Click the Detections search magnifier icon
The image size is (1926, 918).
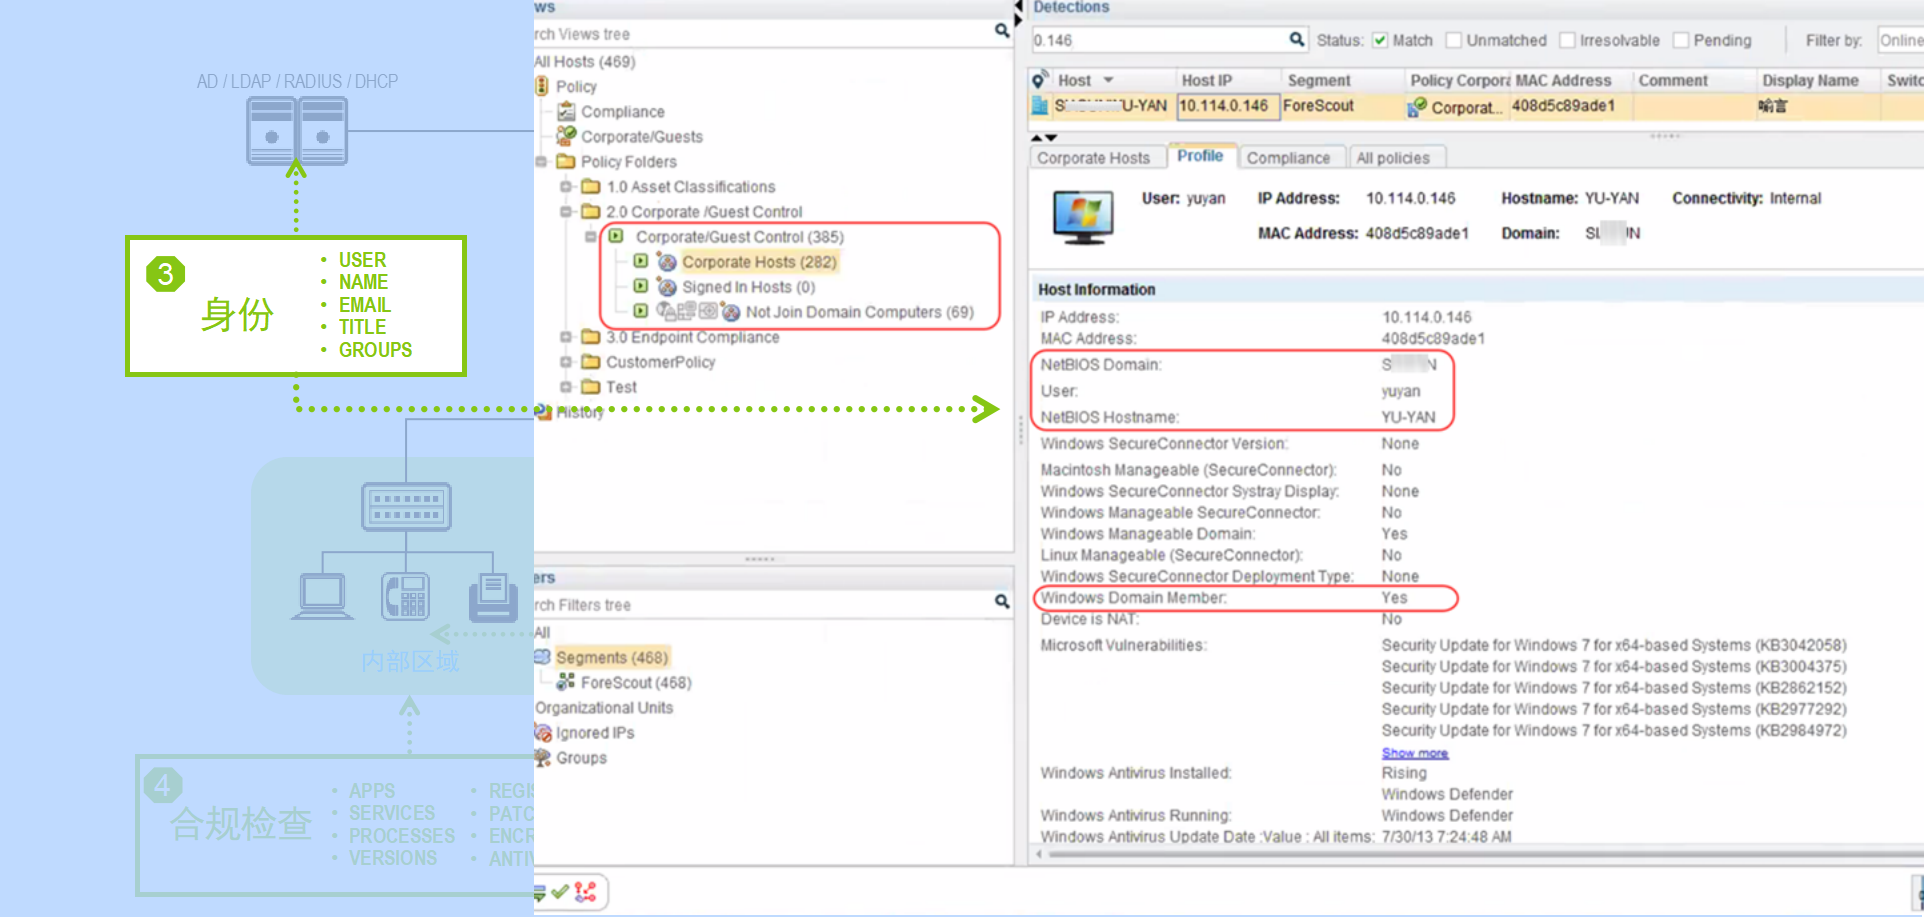(1296, 39)
